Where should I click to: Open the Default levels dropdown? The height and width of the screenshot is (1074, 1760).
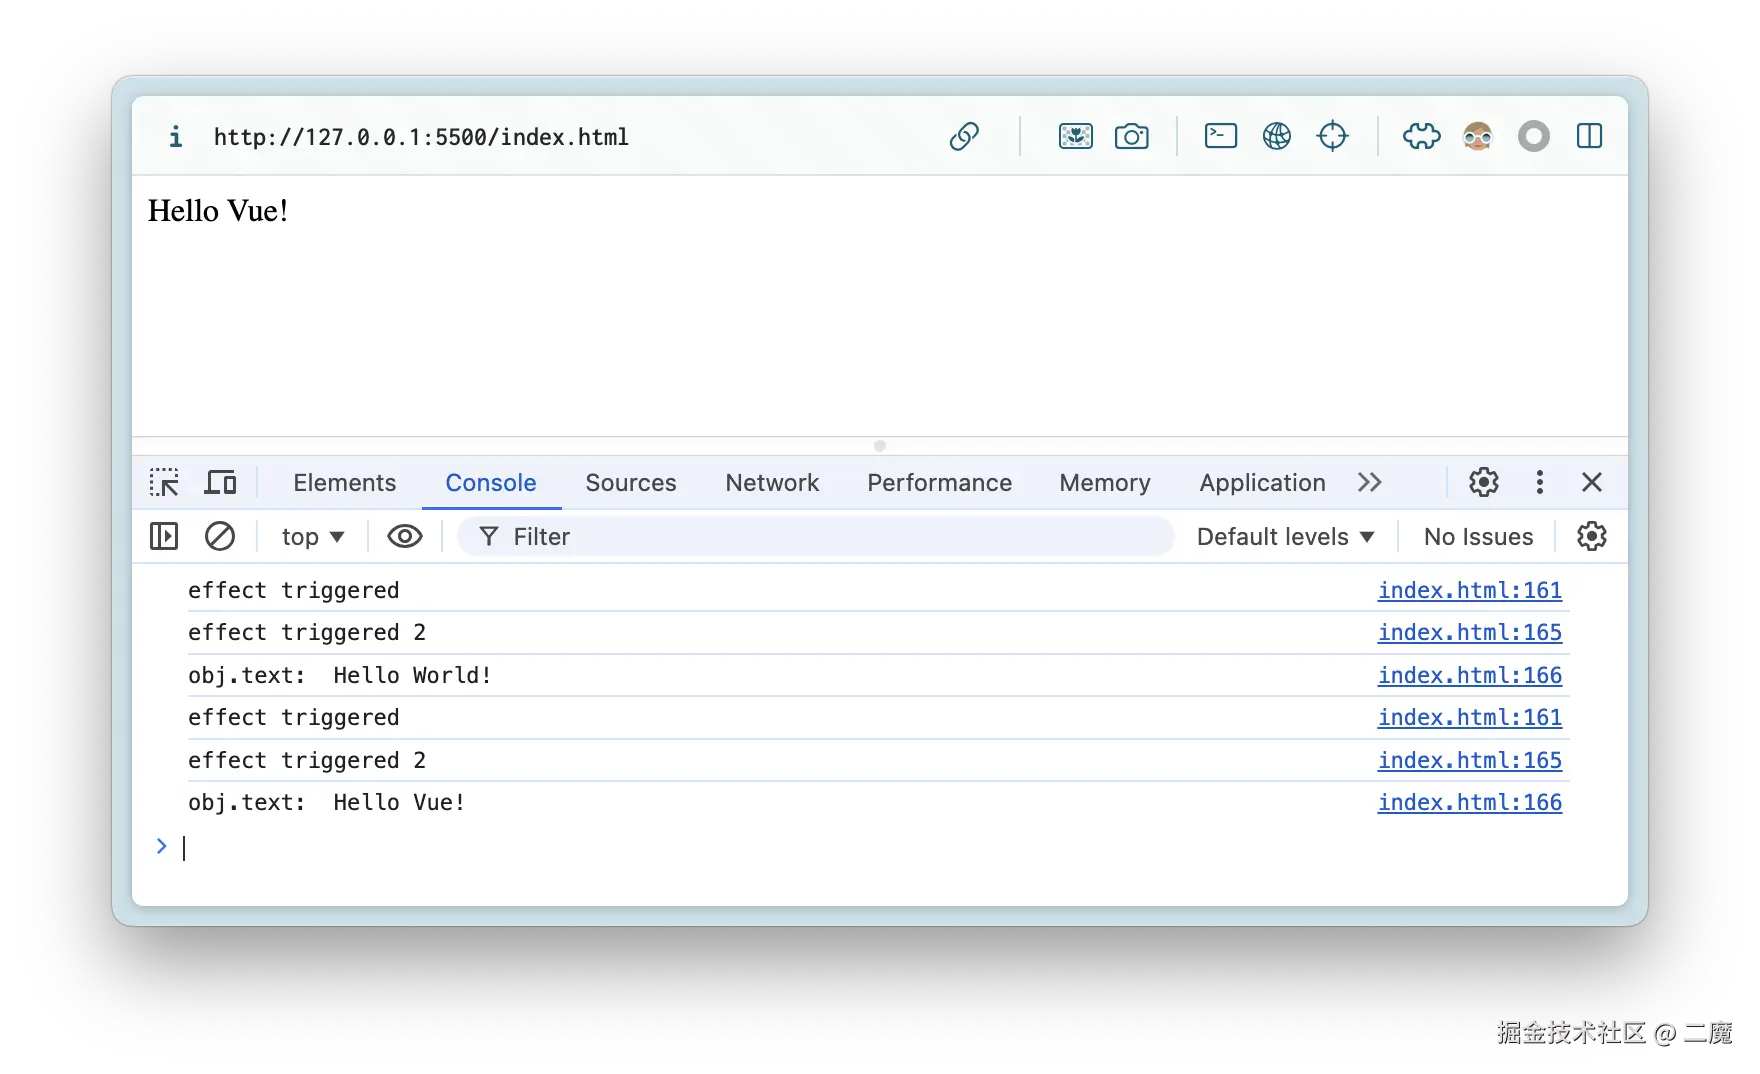pyautogui.click(x=1286, y=537)
